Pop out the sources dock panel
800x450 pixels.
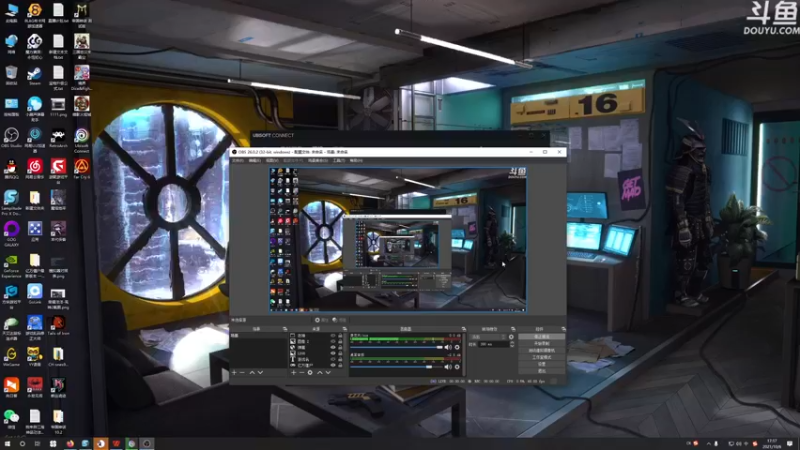(x=345, y=329)
